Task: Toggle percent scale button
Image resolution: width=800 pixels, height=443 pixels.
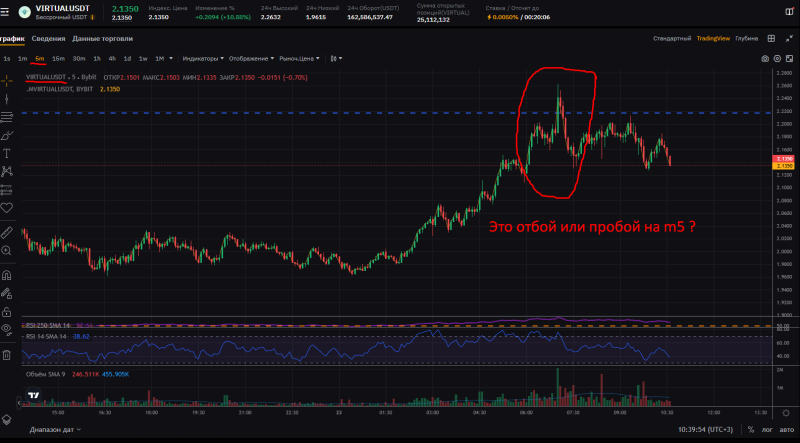Action: [751, 430]
